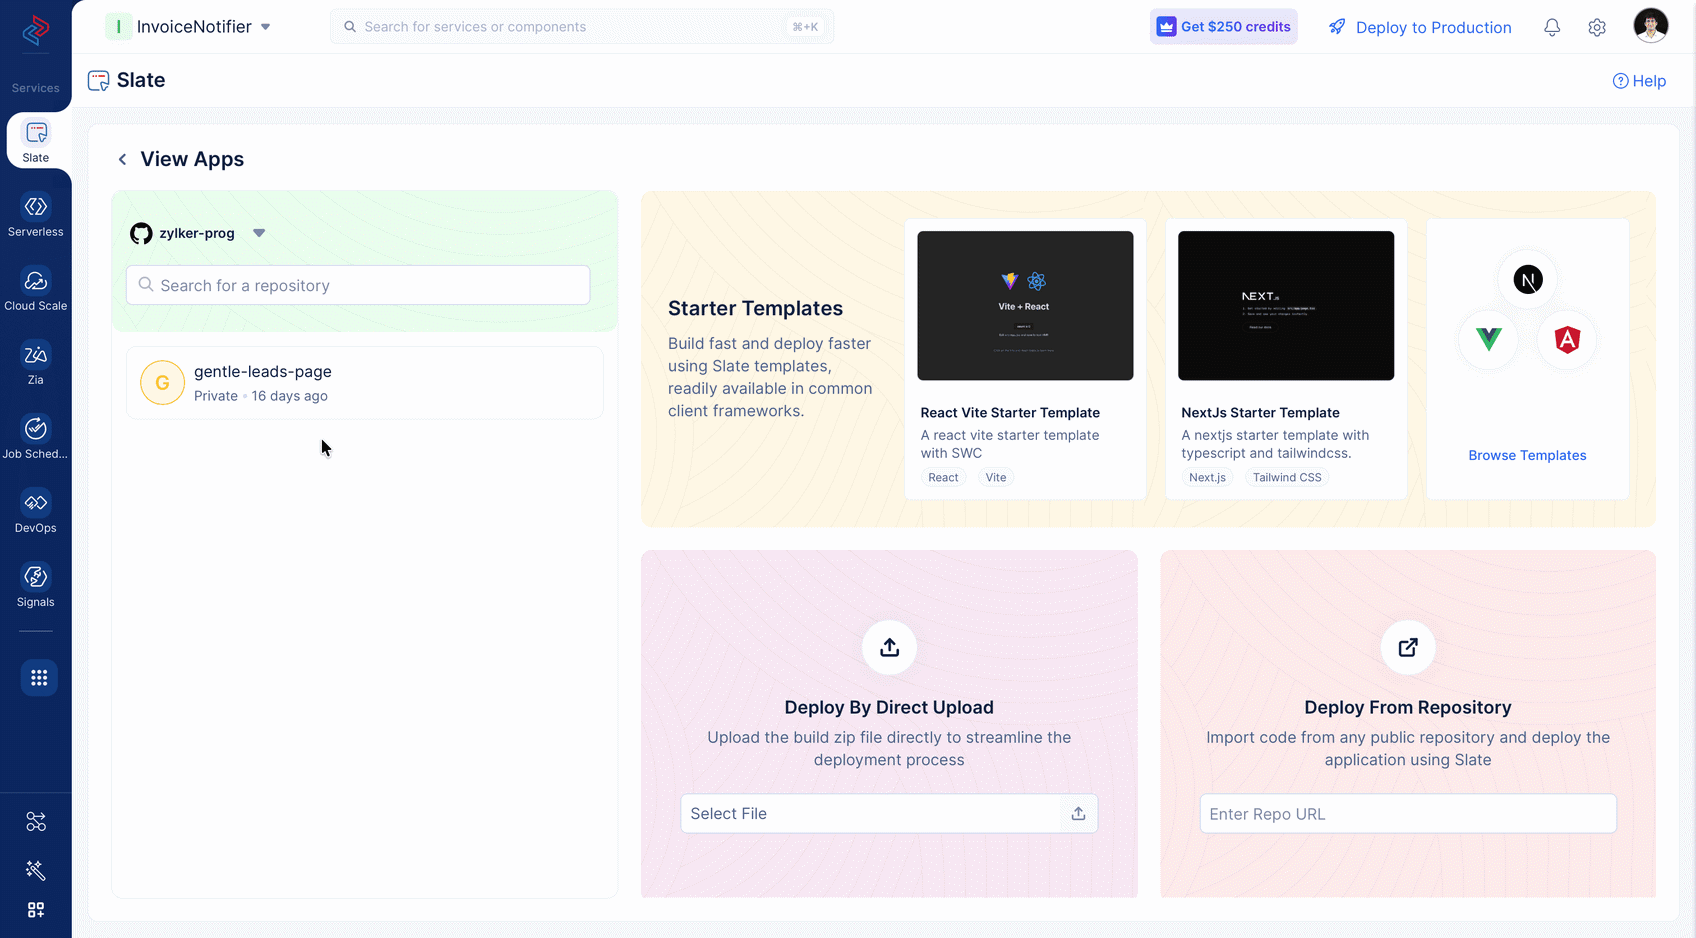Open Cloud Scale in sidebar
Screen dimensions: 1696x938
click(x=36, y=289)
